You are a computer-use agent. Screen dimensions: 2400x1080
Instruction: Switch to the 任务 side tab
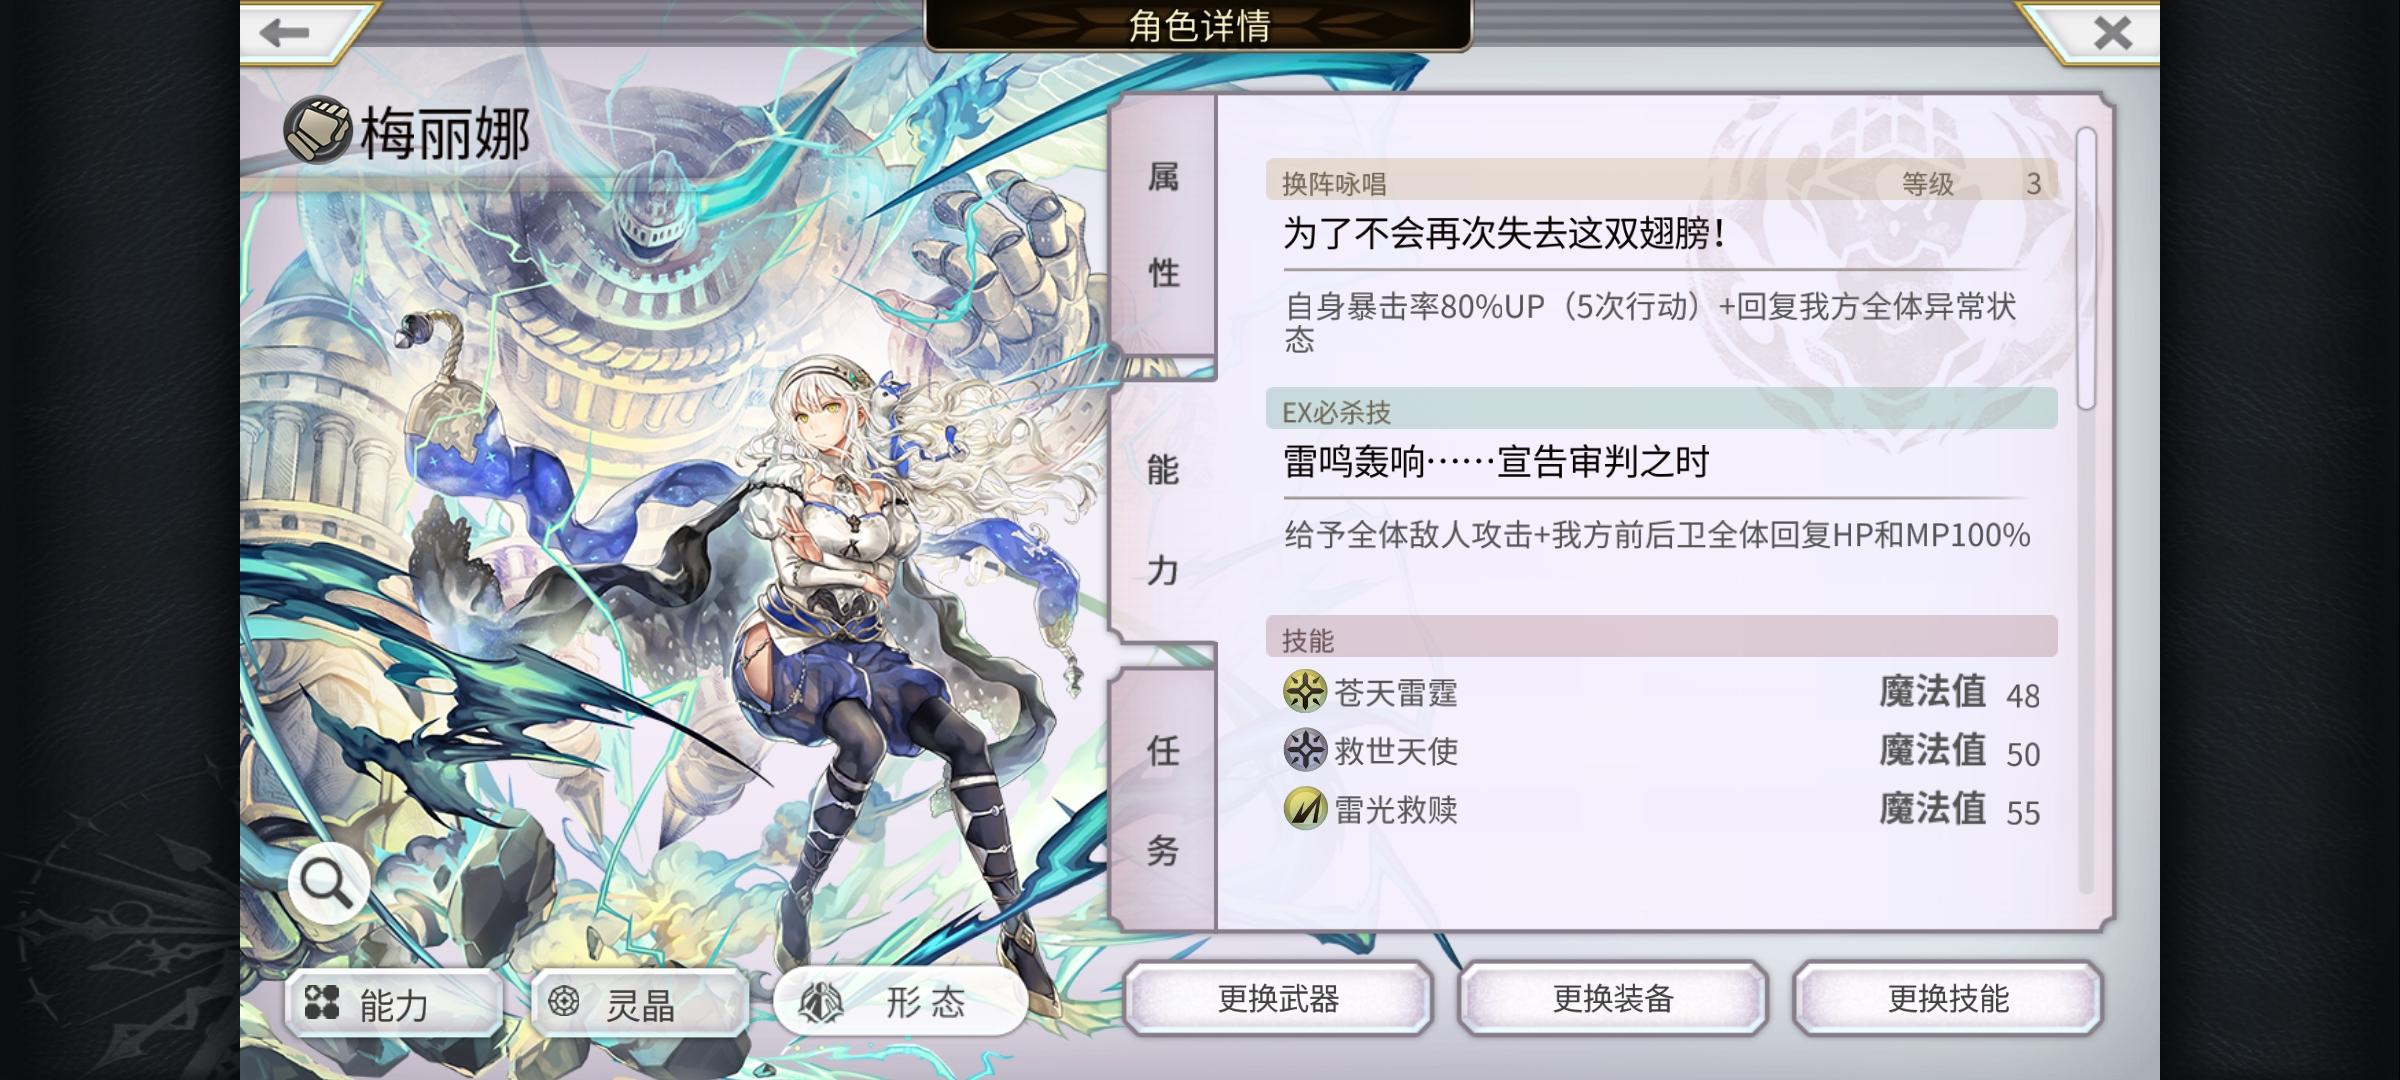pos(1163,800)
